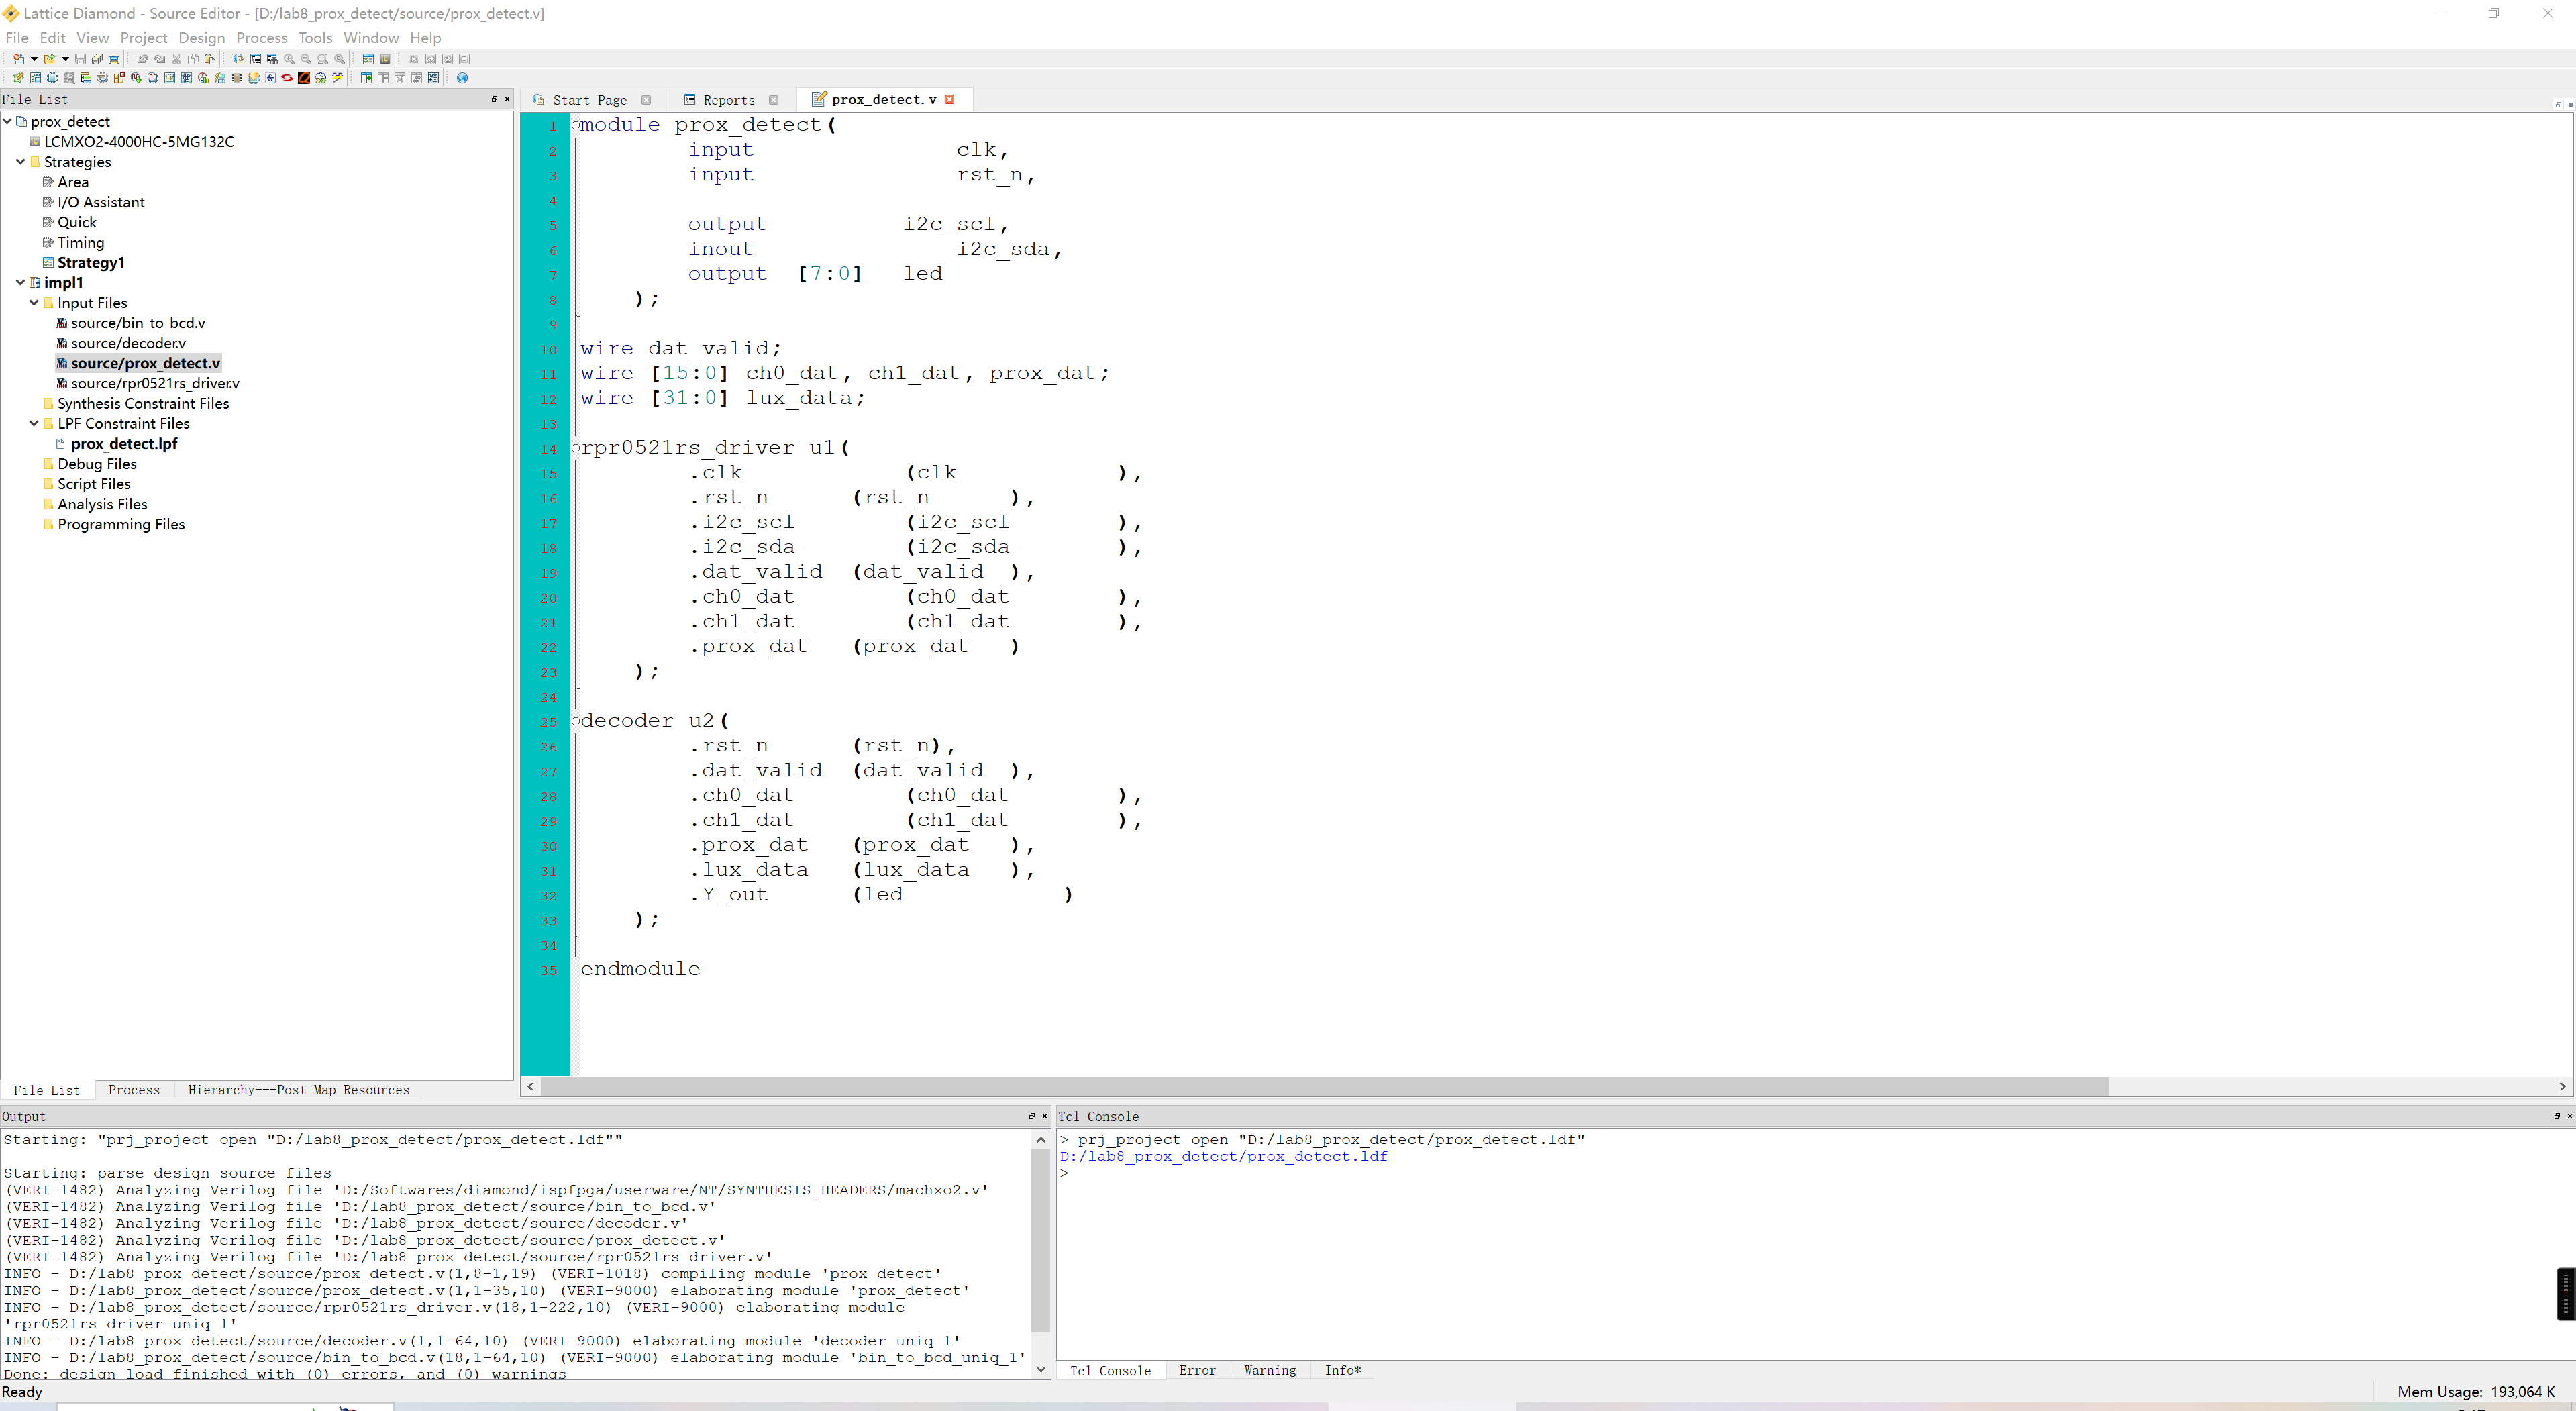Switch to the Reports tab
Viewport: 2576px width, 1411px height.
[x=729, y=100]
